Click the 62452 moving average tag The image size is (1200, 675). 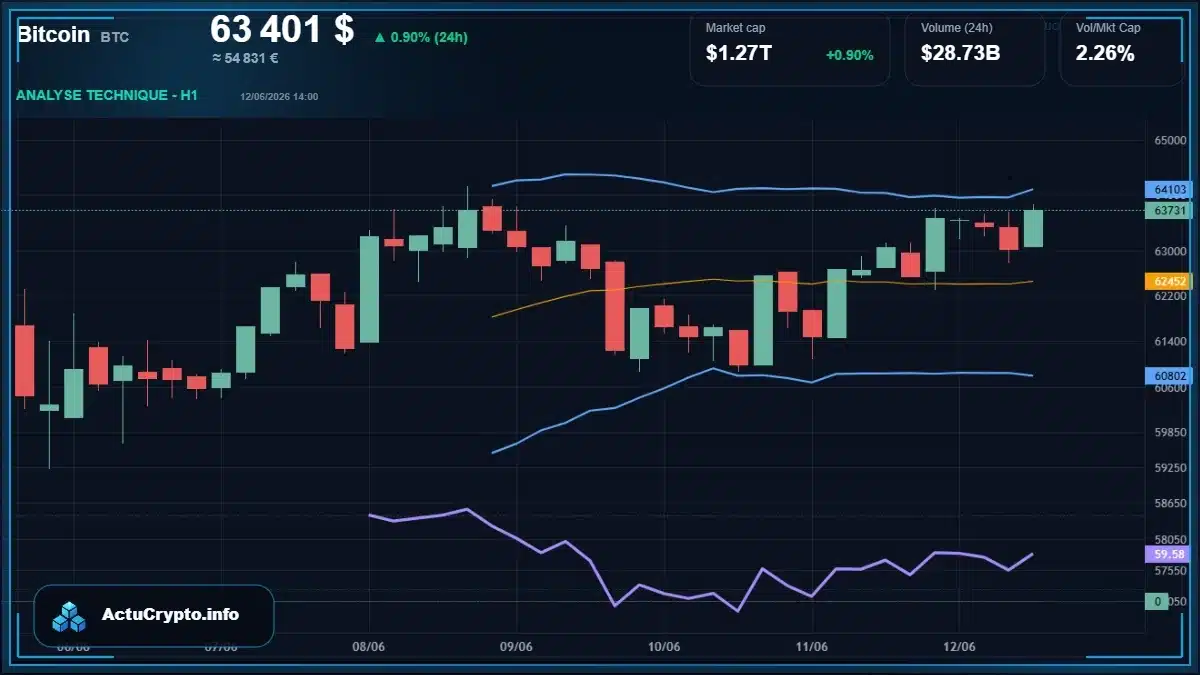tap(1169, 281)
